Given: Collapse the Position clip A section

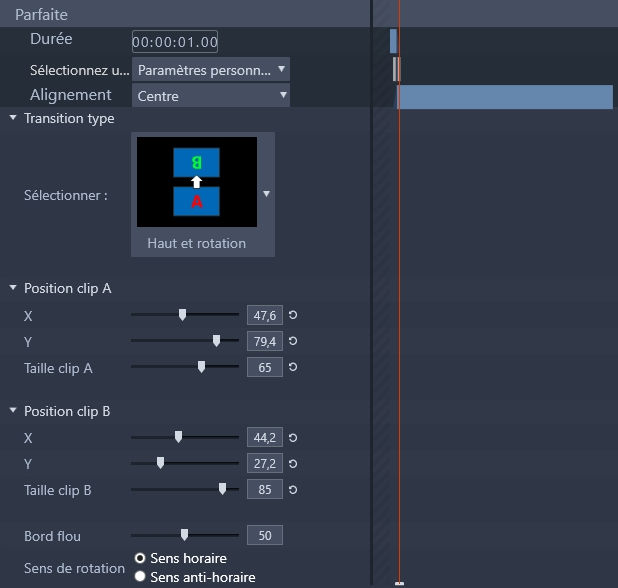Looking at the screenshot, I should [13, 288].
